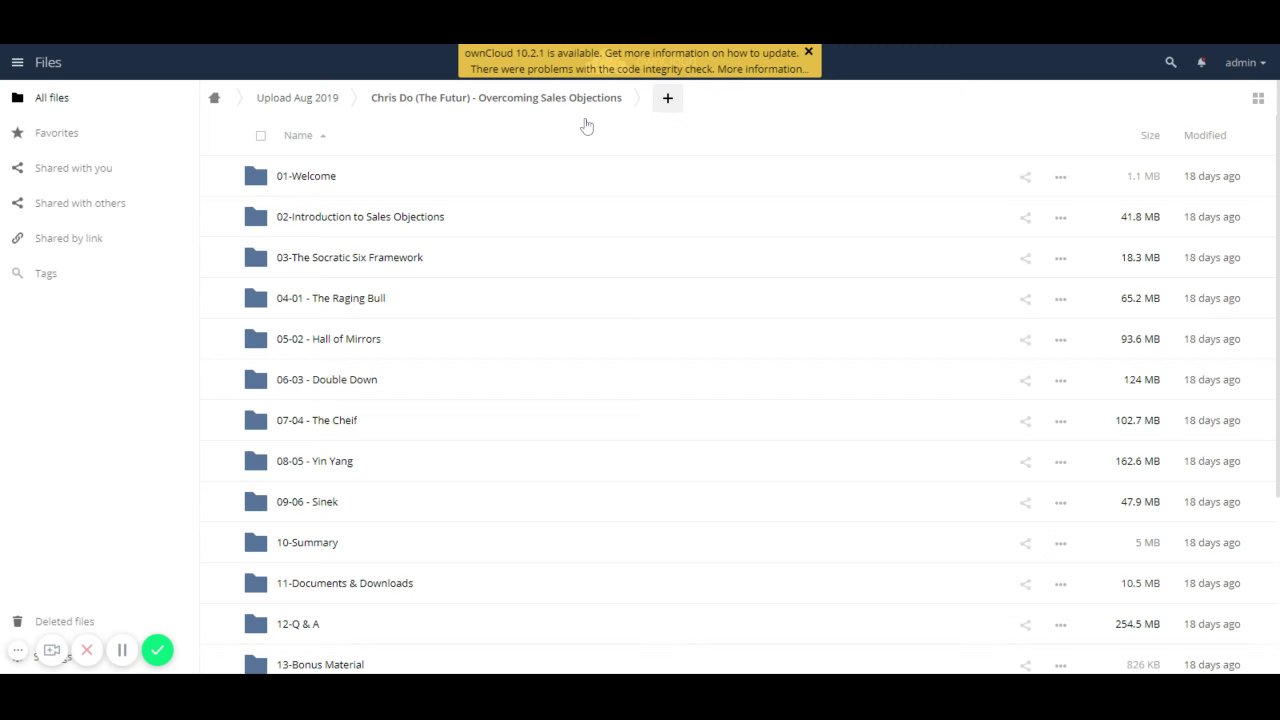The width and height of the screenshot is (1280, 720).
Task: Share the 06-03 - Double Down folder
Action: coord(1025,380)
